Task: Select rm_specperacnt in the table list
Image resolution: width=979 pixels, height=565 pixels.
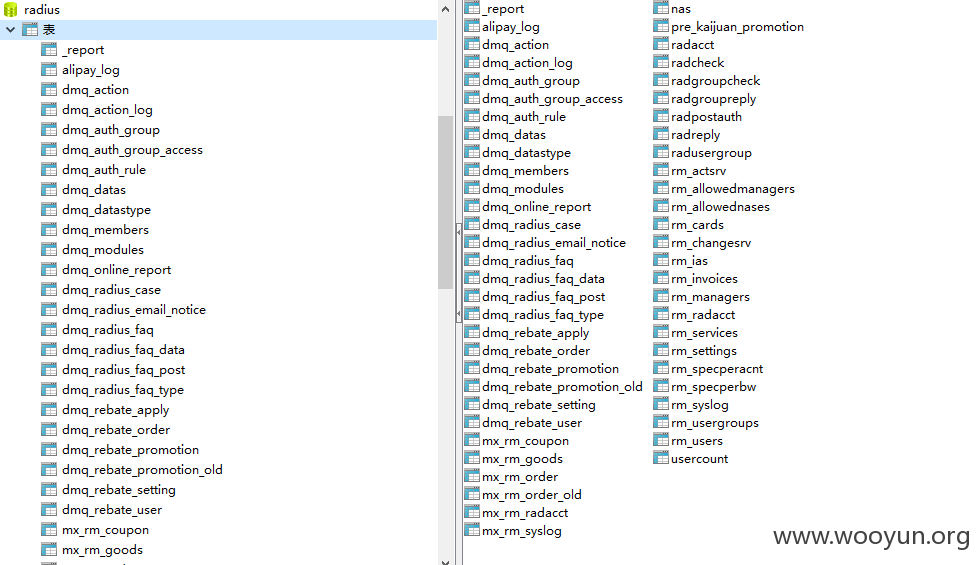Action: coord(717,369)
